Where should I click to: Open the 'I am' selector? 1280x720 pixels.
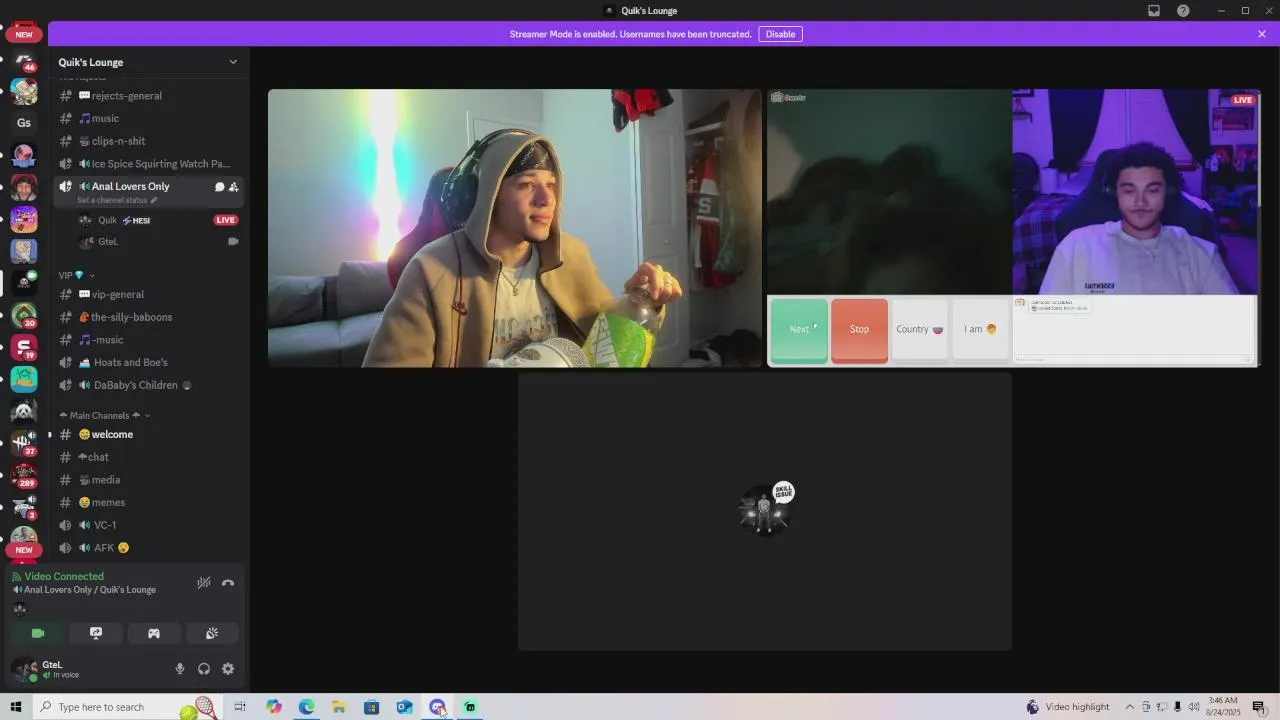980,329
